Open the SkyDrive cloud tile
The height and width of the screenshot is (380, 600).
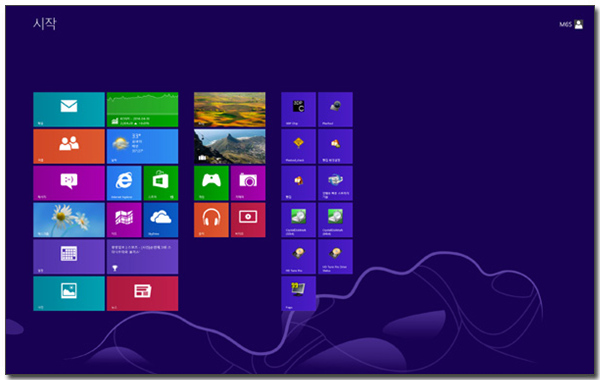pyautogui.click(x=161, y=220)
